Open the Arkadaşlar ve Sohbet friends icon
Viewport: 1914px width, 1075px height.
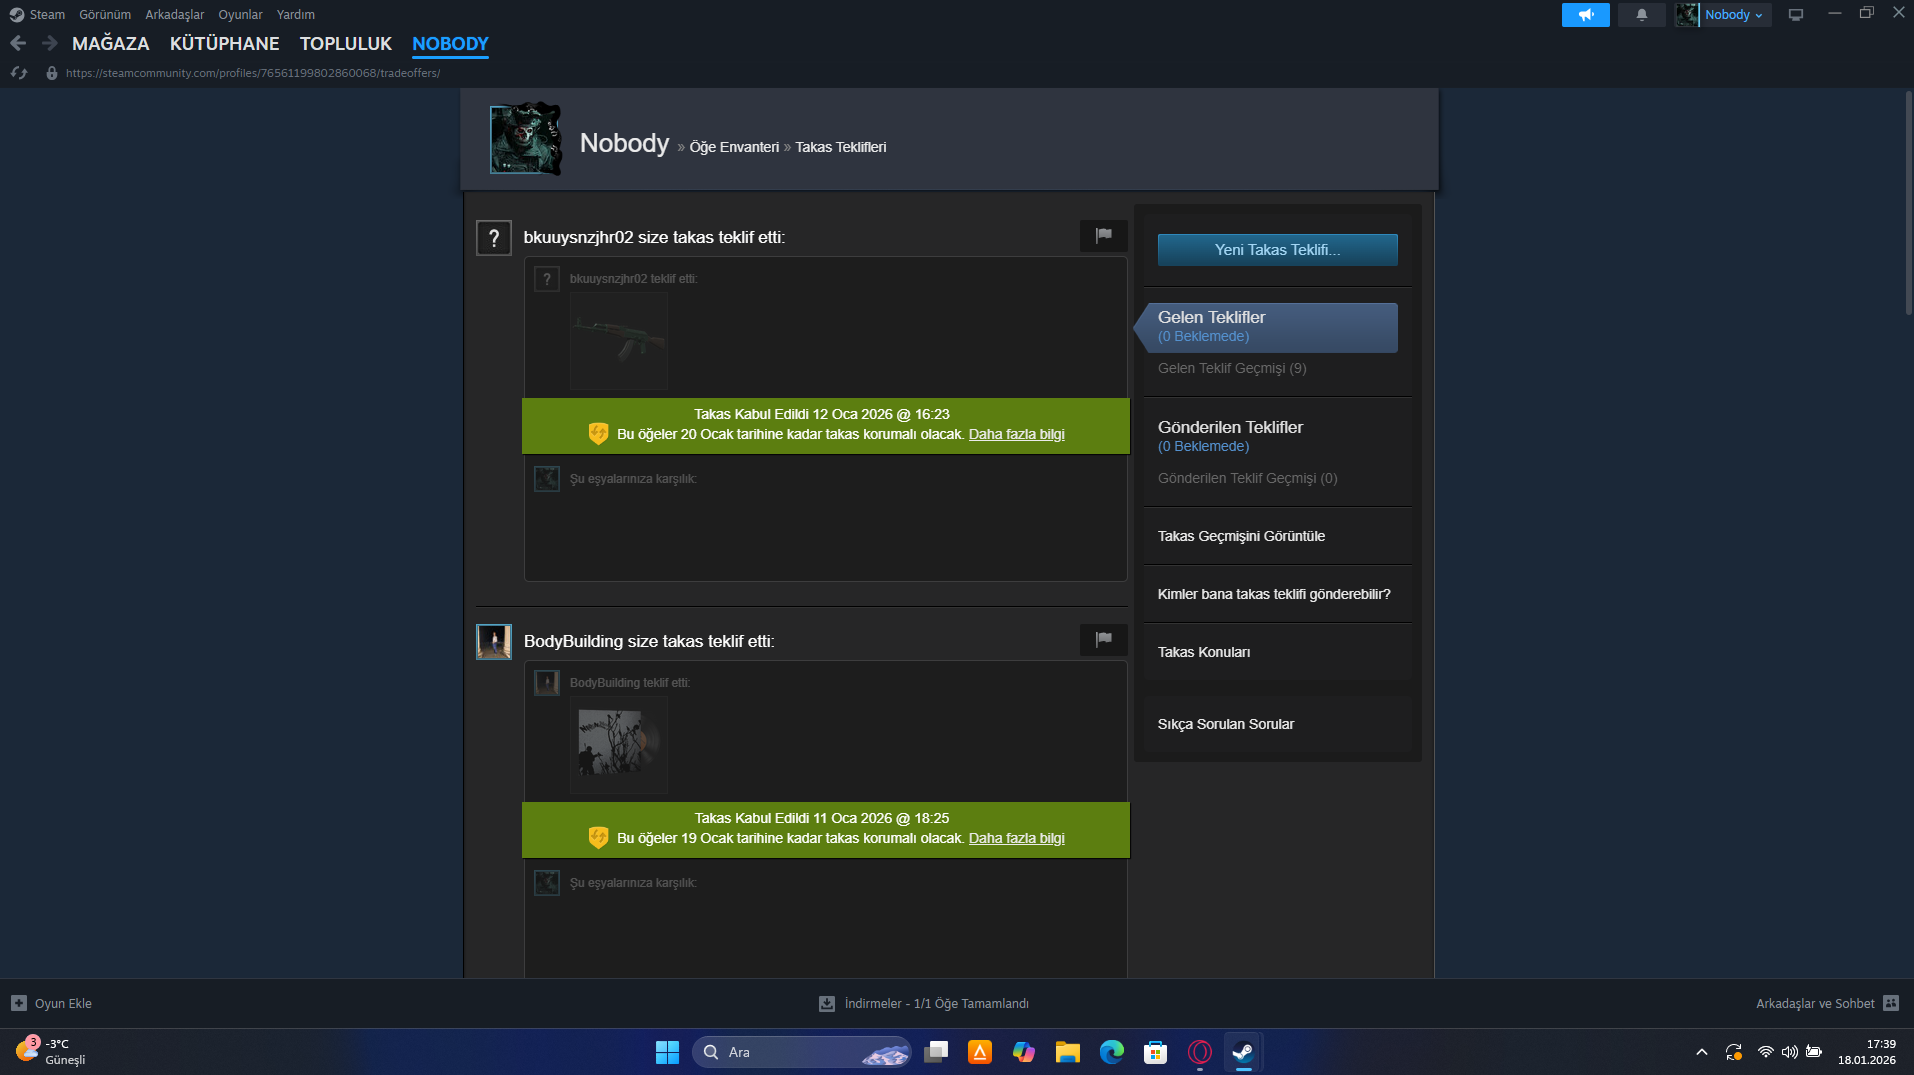pyautogui.click(x=1891, y=1003)
